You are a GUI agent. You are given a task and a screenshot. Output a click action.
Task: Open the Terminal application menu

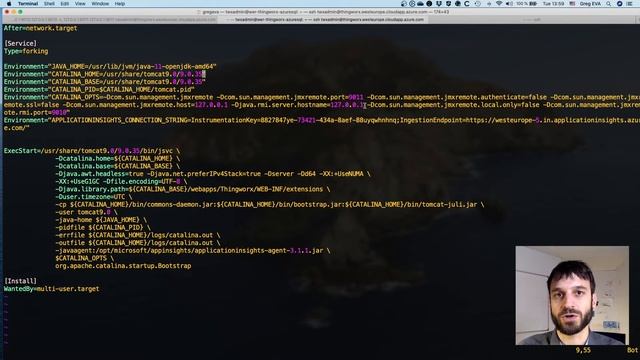28,4
